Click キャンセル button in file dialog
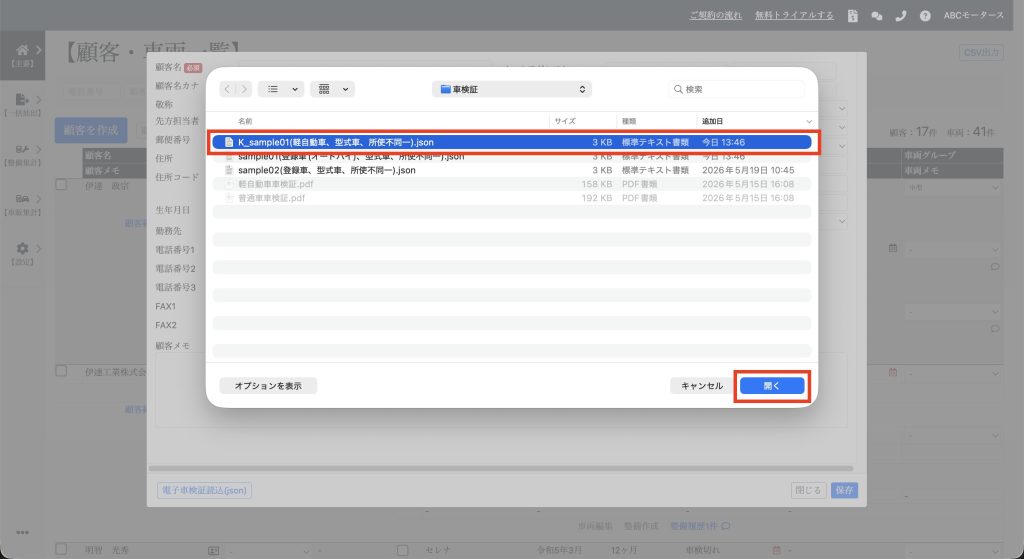 tap(702, 386)
